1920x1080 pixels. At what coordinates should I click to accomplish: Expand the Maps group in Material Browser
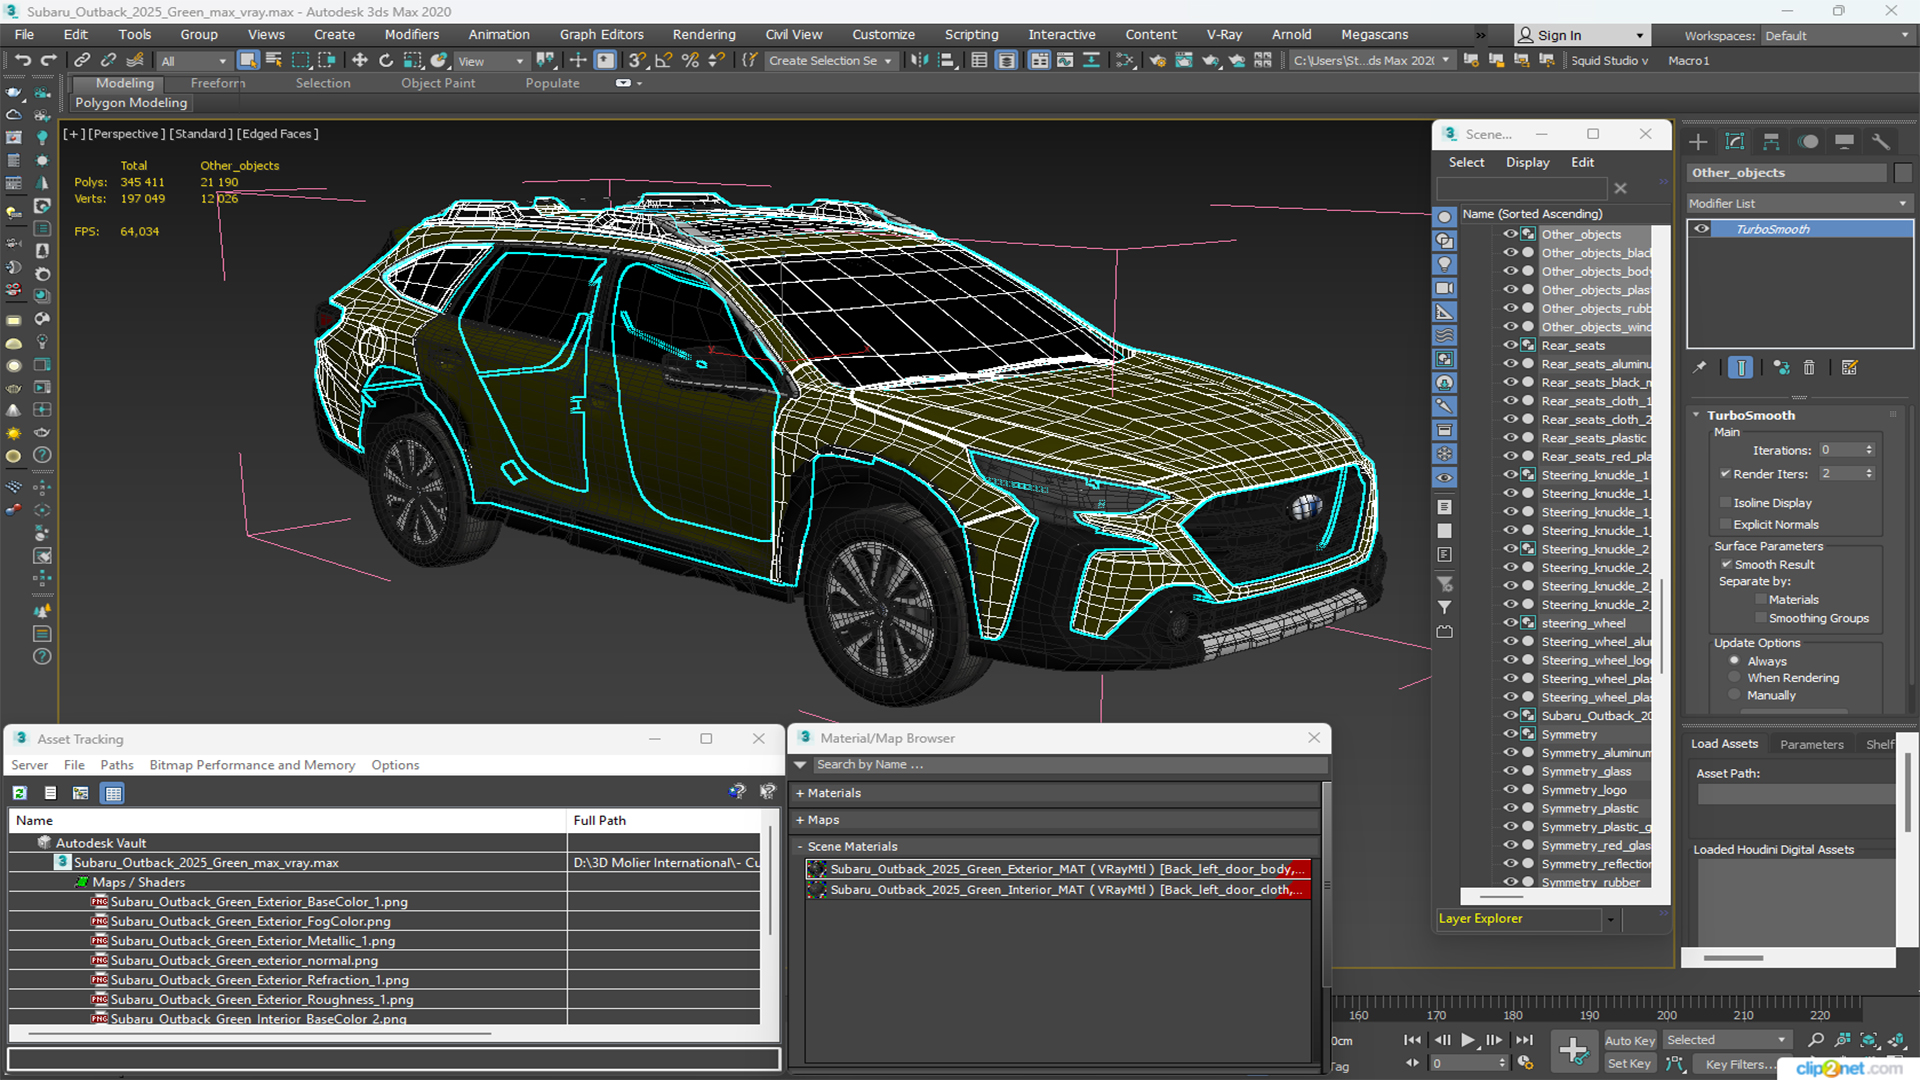coord(800,820)
